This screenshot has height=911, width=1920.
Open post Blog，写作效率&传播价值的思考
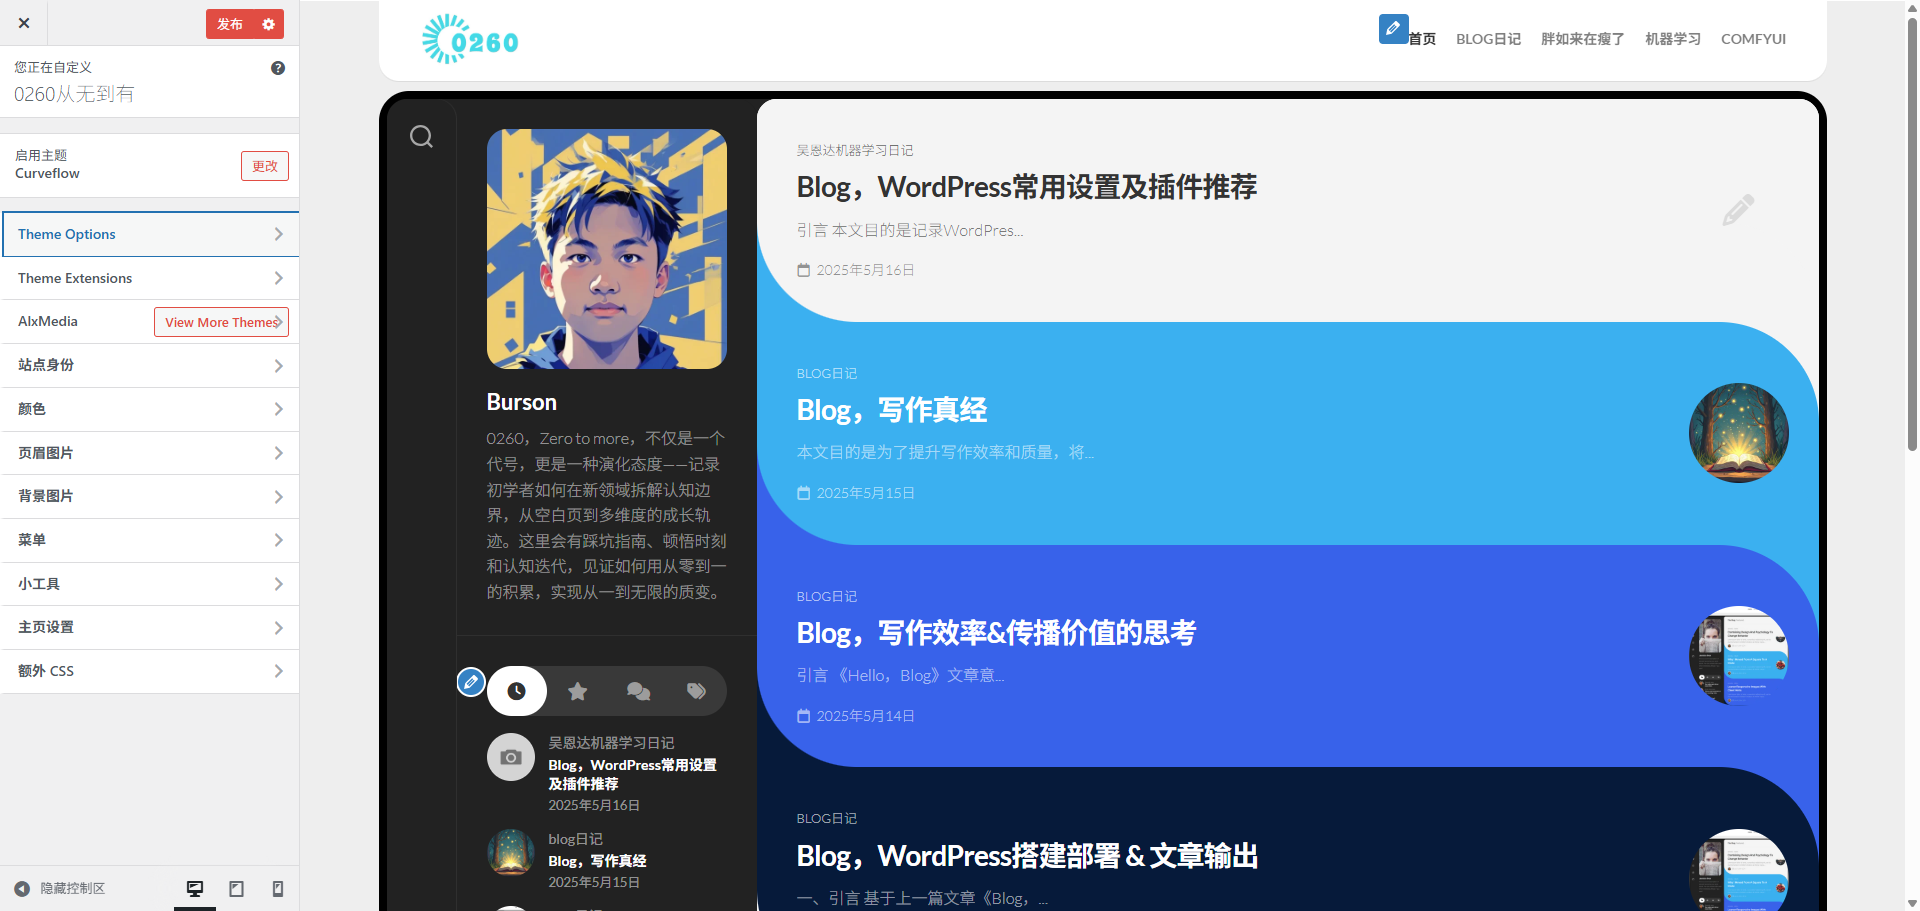point(996,633)
